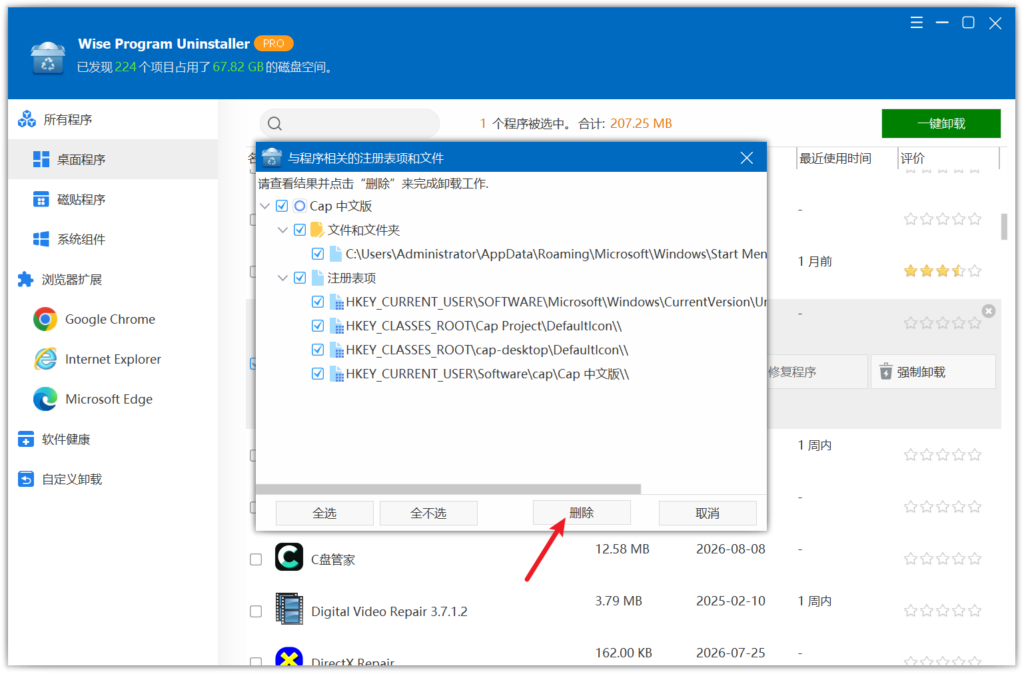This screenshot has width=1024, height=674.
Task: Uncheck the 文件和文件夹 checkbox
Action: [x=300, y=230]
